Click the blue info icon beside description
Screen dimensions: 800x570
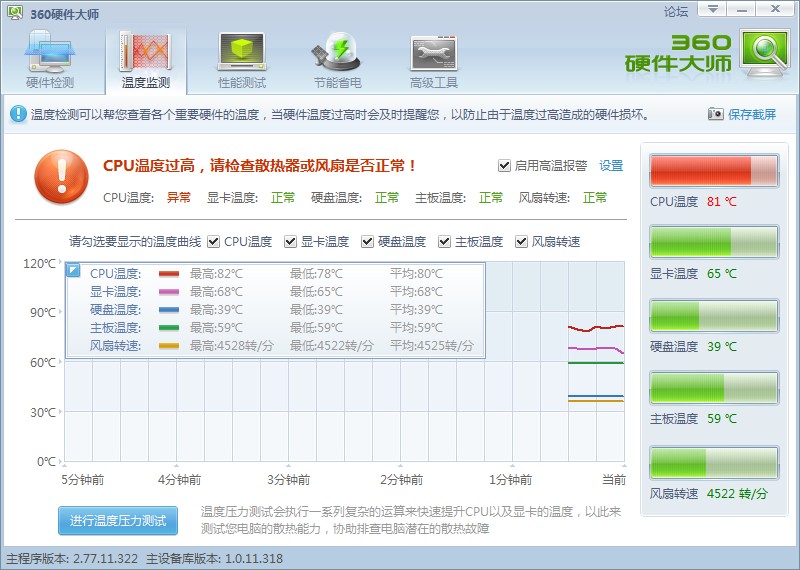(x=18, y=114)
